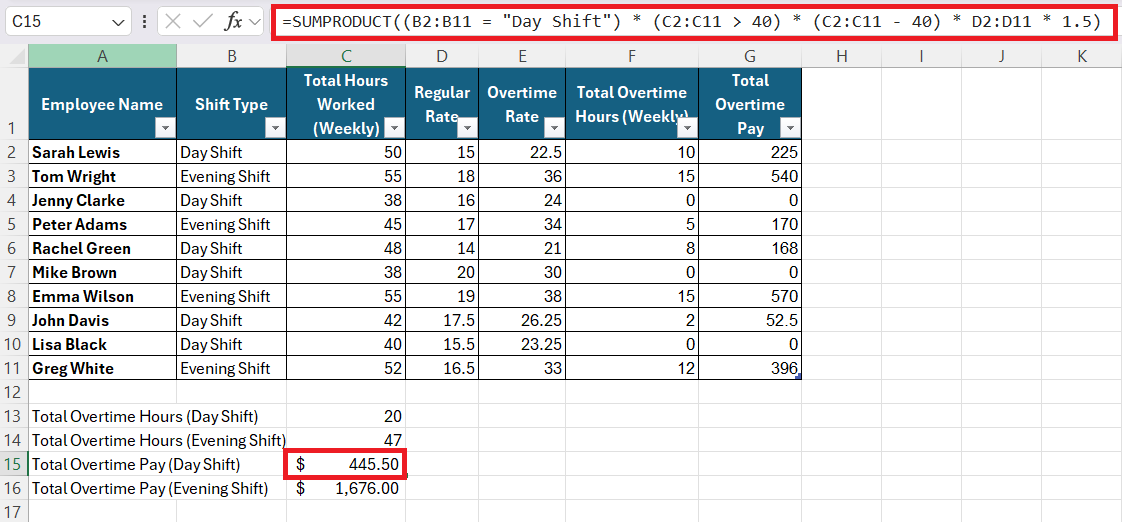This screenshot has height=522, width=1122.
Task: Click the value 20 in row 13
Action: click(346, 416)
